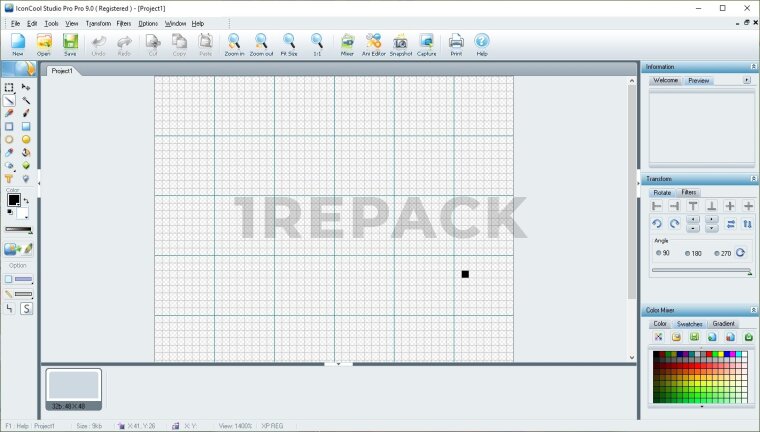Screen dimensions: 760x432
Task: Click the Zoom in toolbar icon
Action: click(x=234, y=44)
